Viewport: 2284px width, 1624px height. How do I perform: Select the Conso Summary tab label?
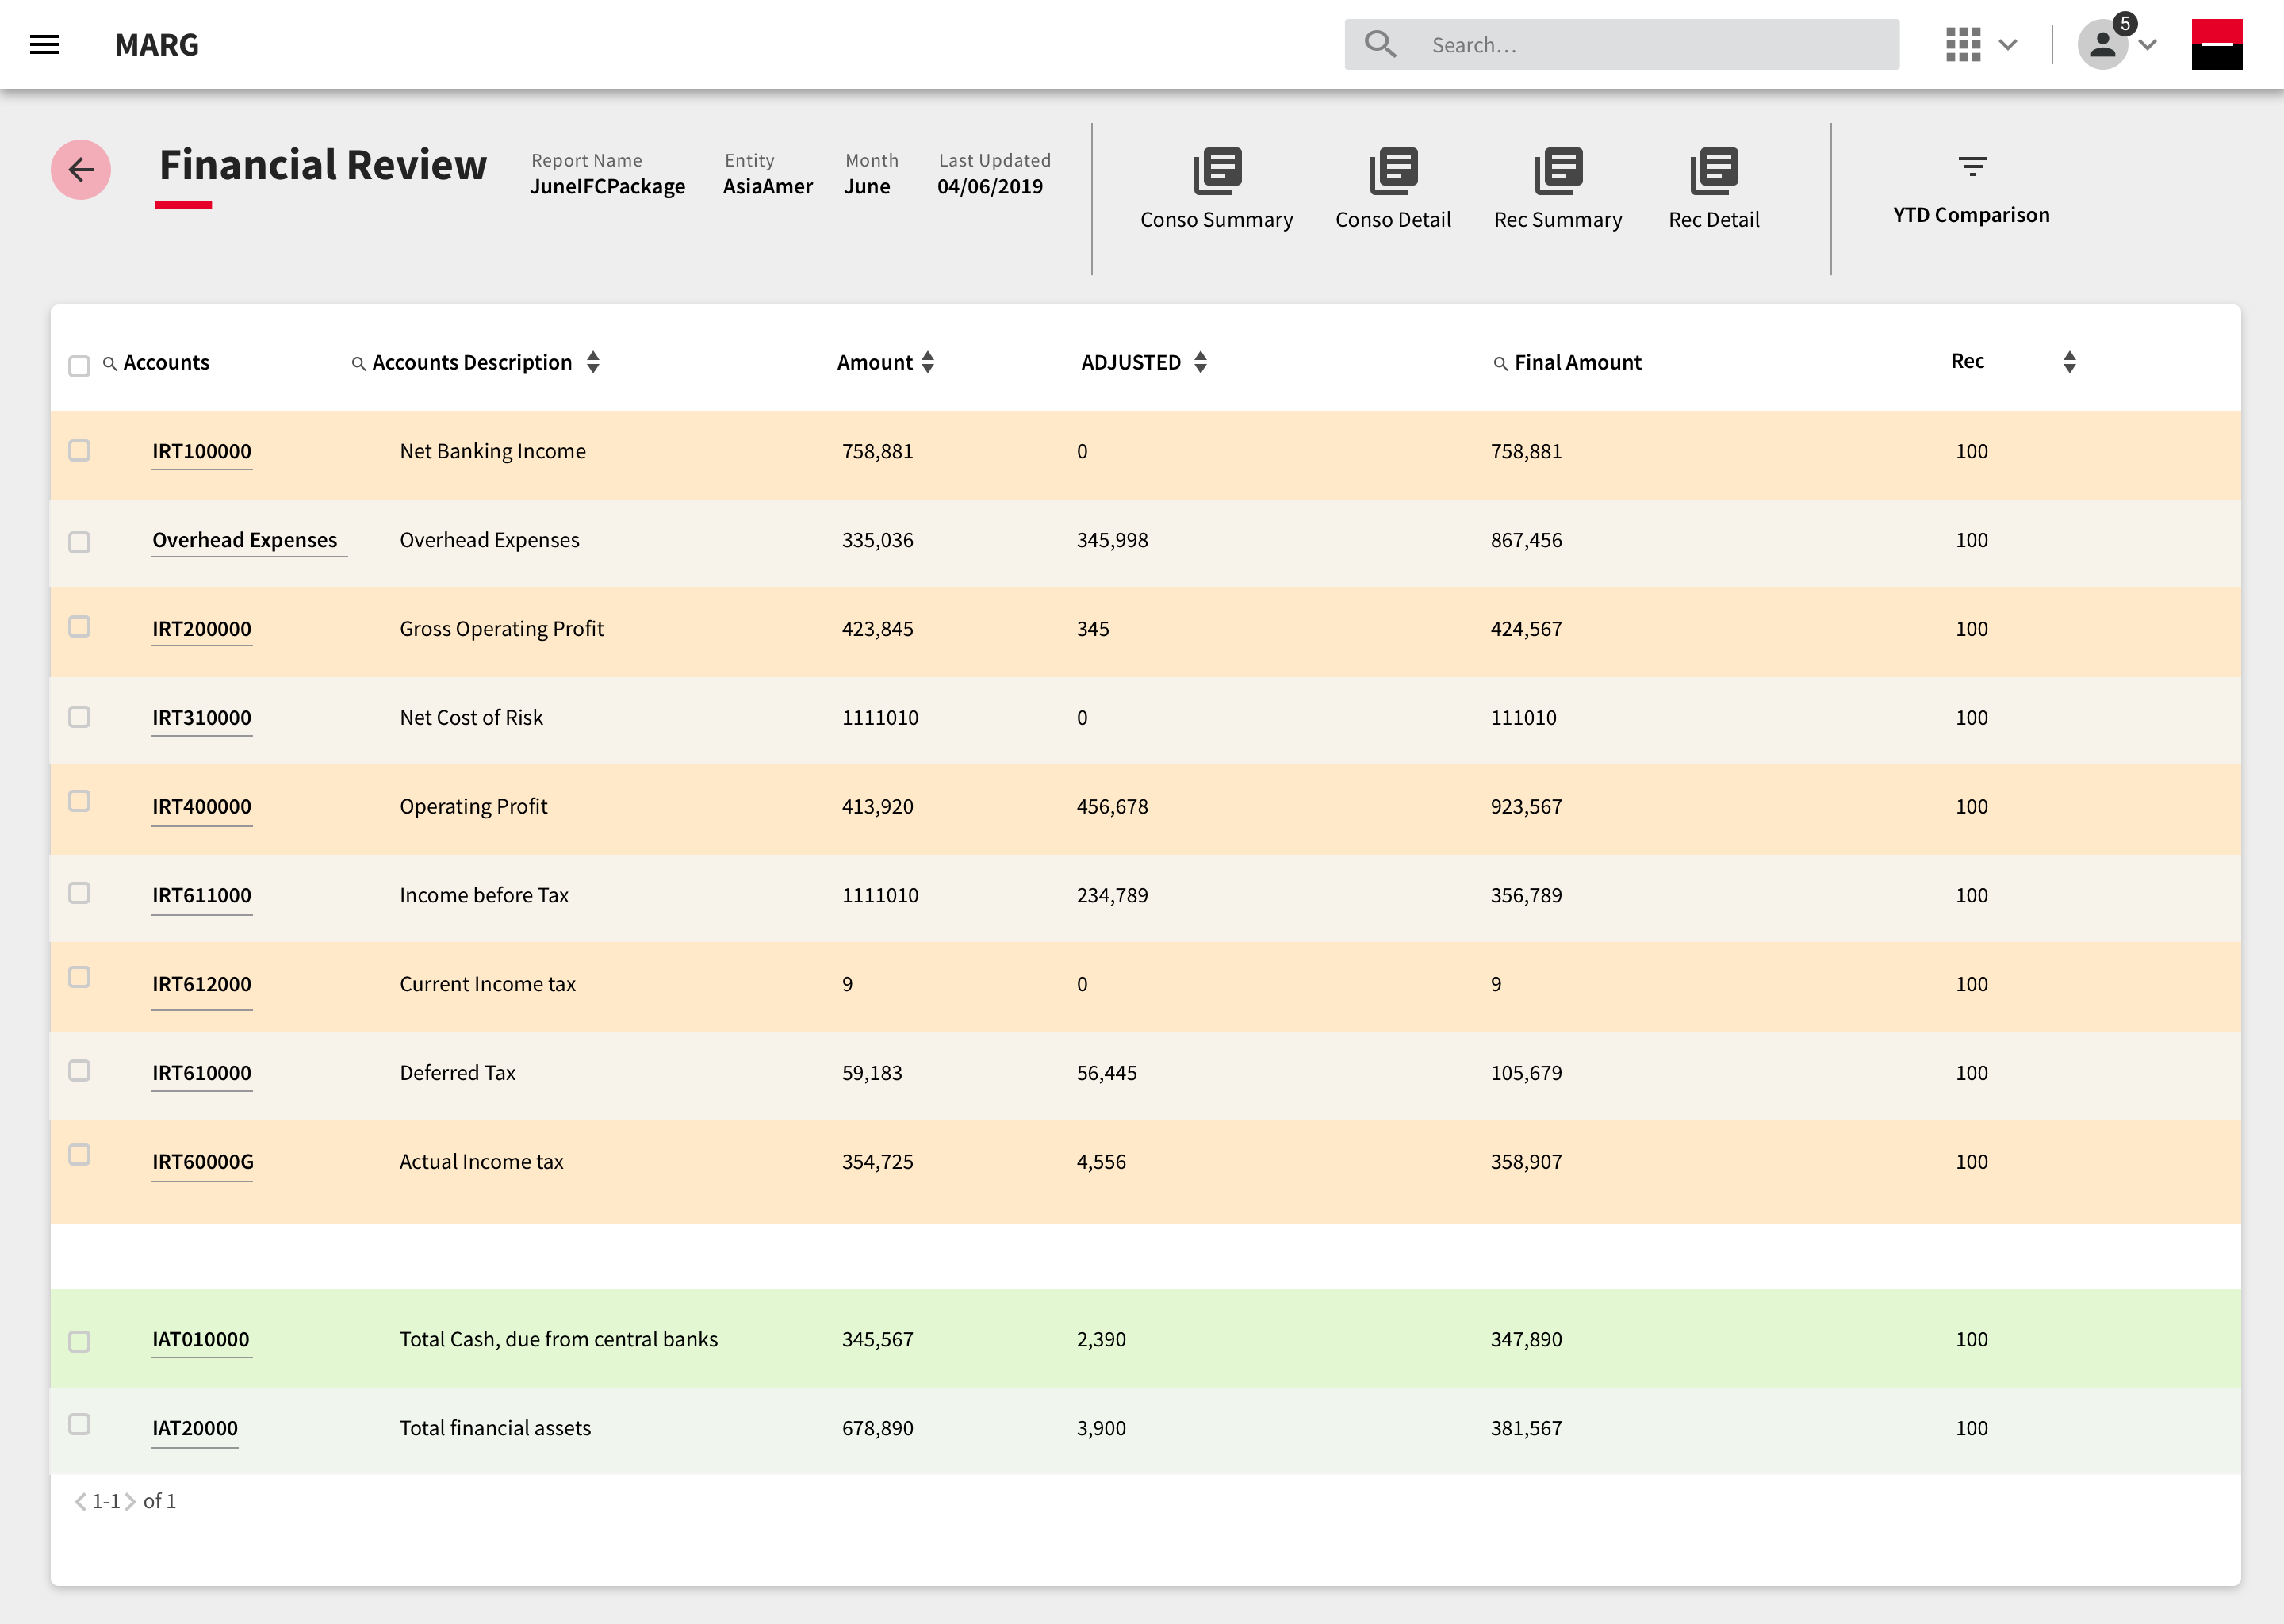pos(1217,220)
